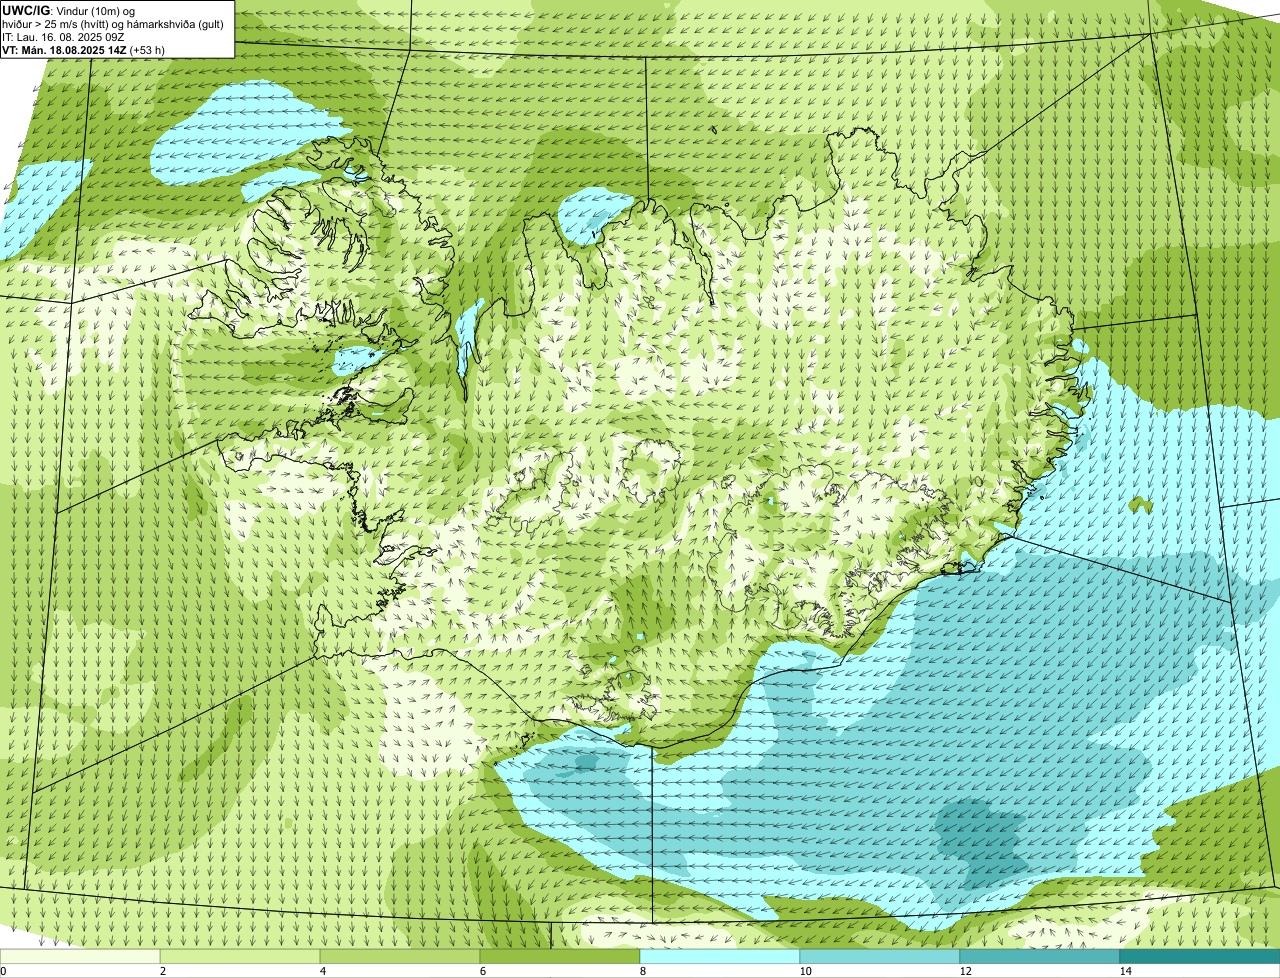Click the light green 2–4 legend swatch

[x=240, y=956]
